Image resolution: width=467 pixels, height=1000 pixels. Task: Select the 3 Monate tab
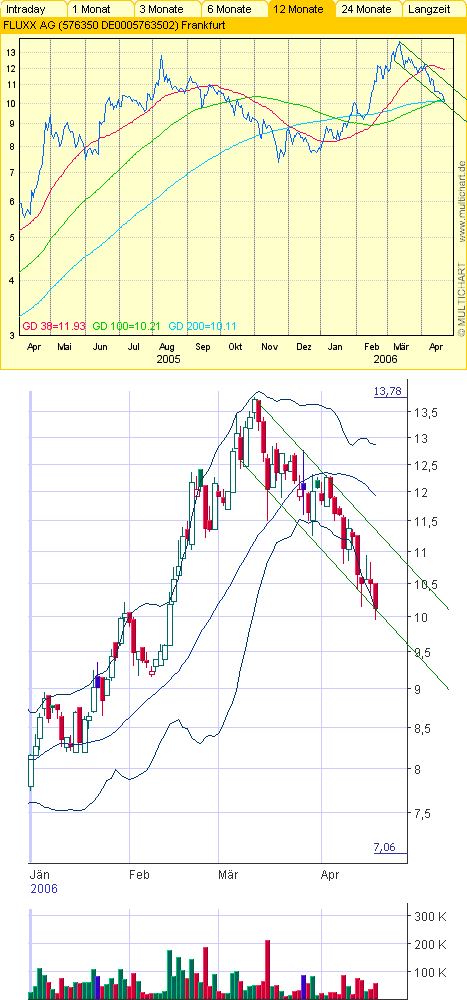pyautogui.click(x=167, y=10)
